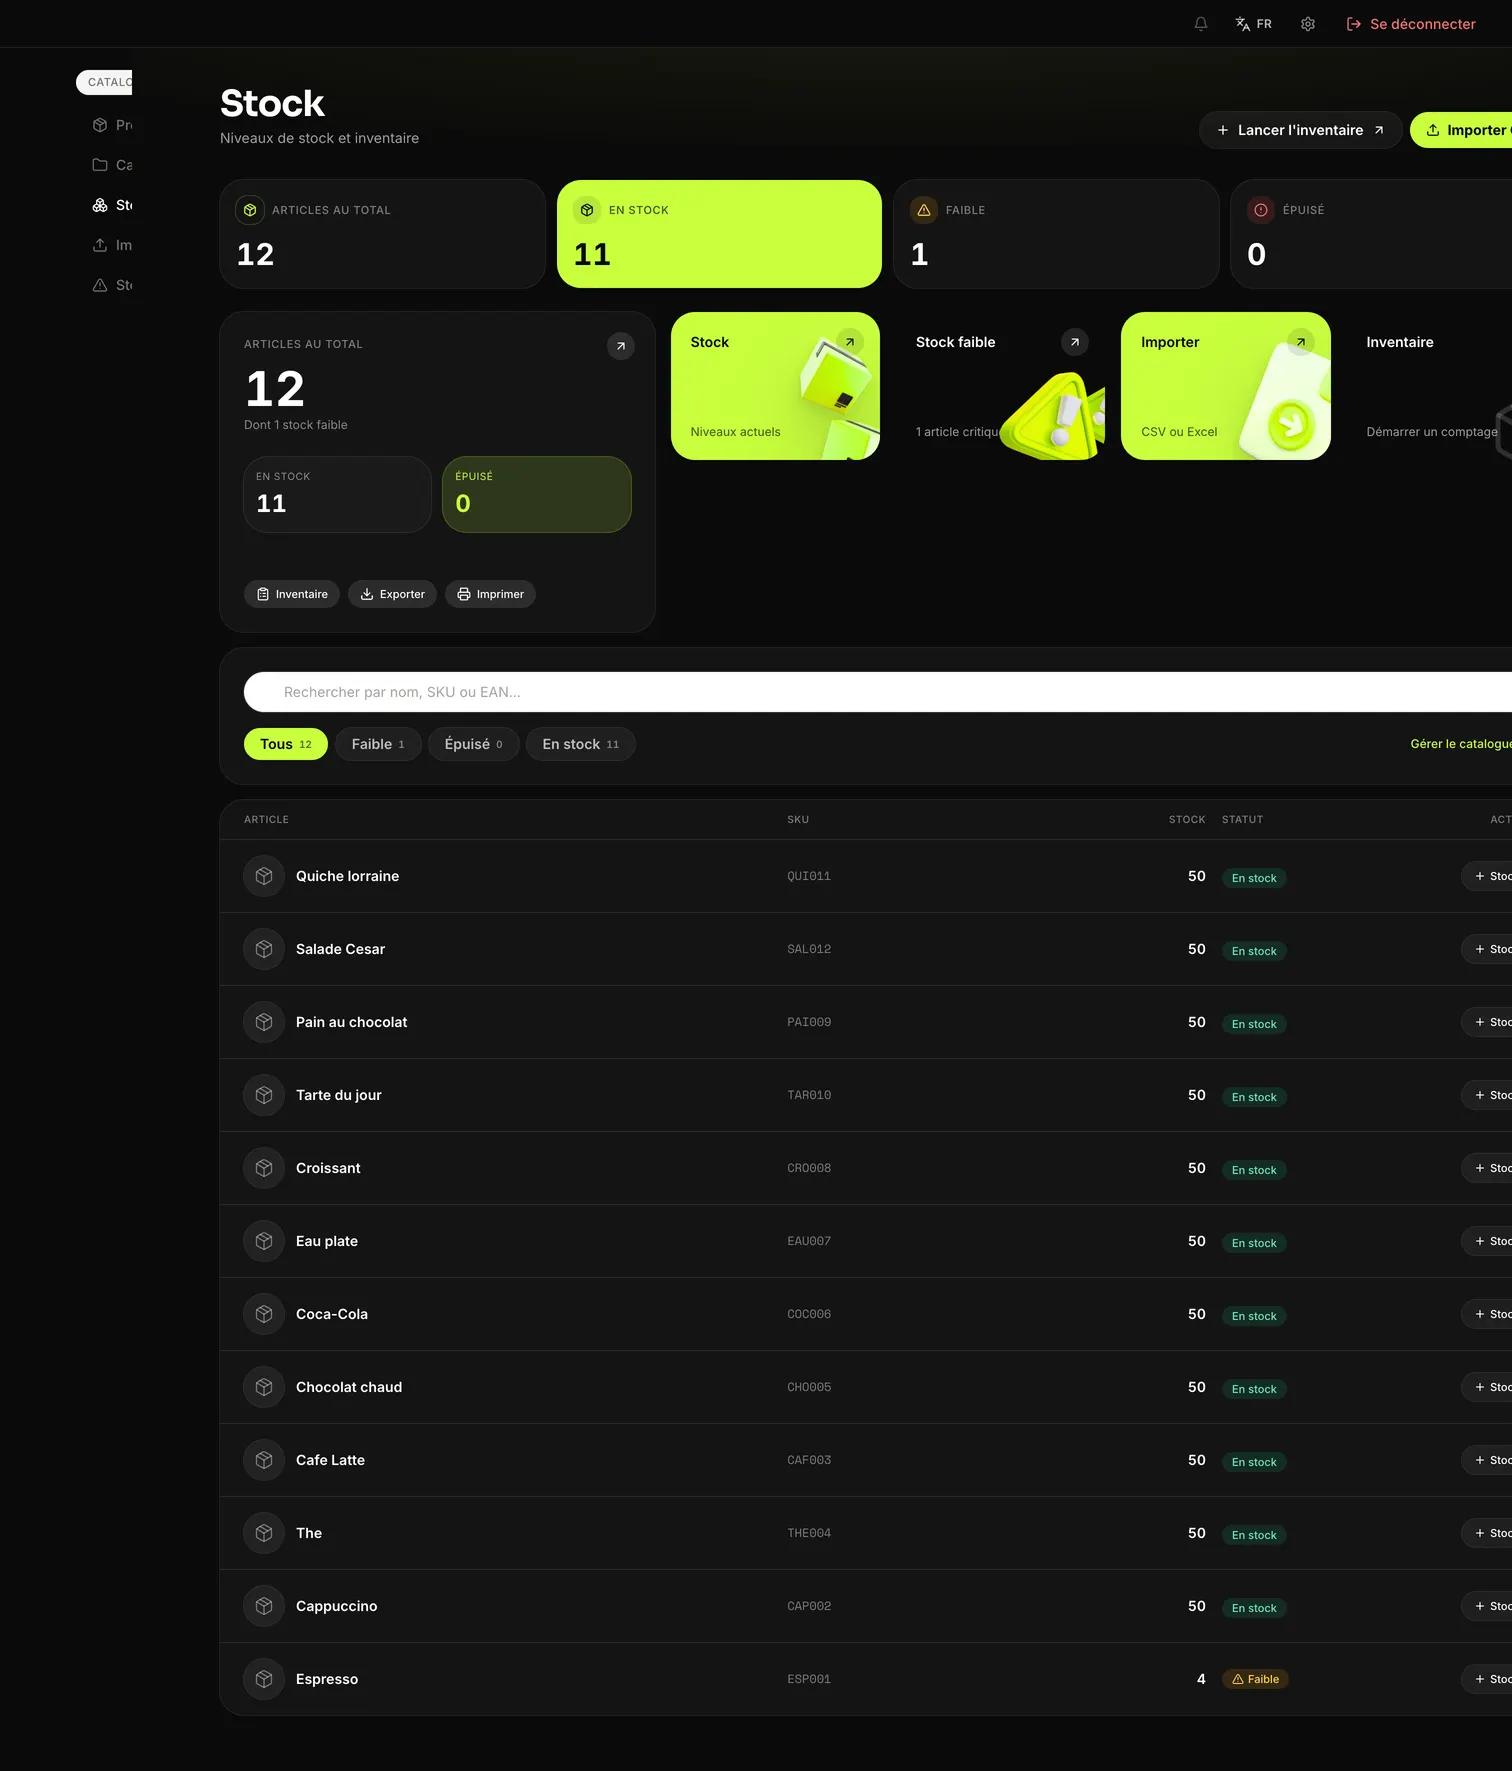Click the package icon in sidebar

(x=100, y=125)
